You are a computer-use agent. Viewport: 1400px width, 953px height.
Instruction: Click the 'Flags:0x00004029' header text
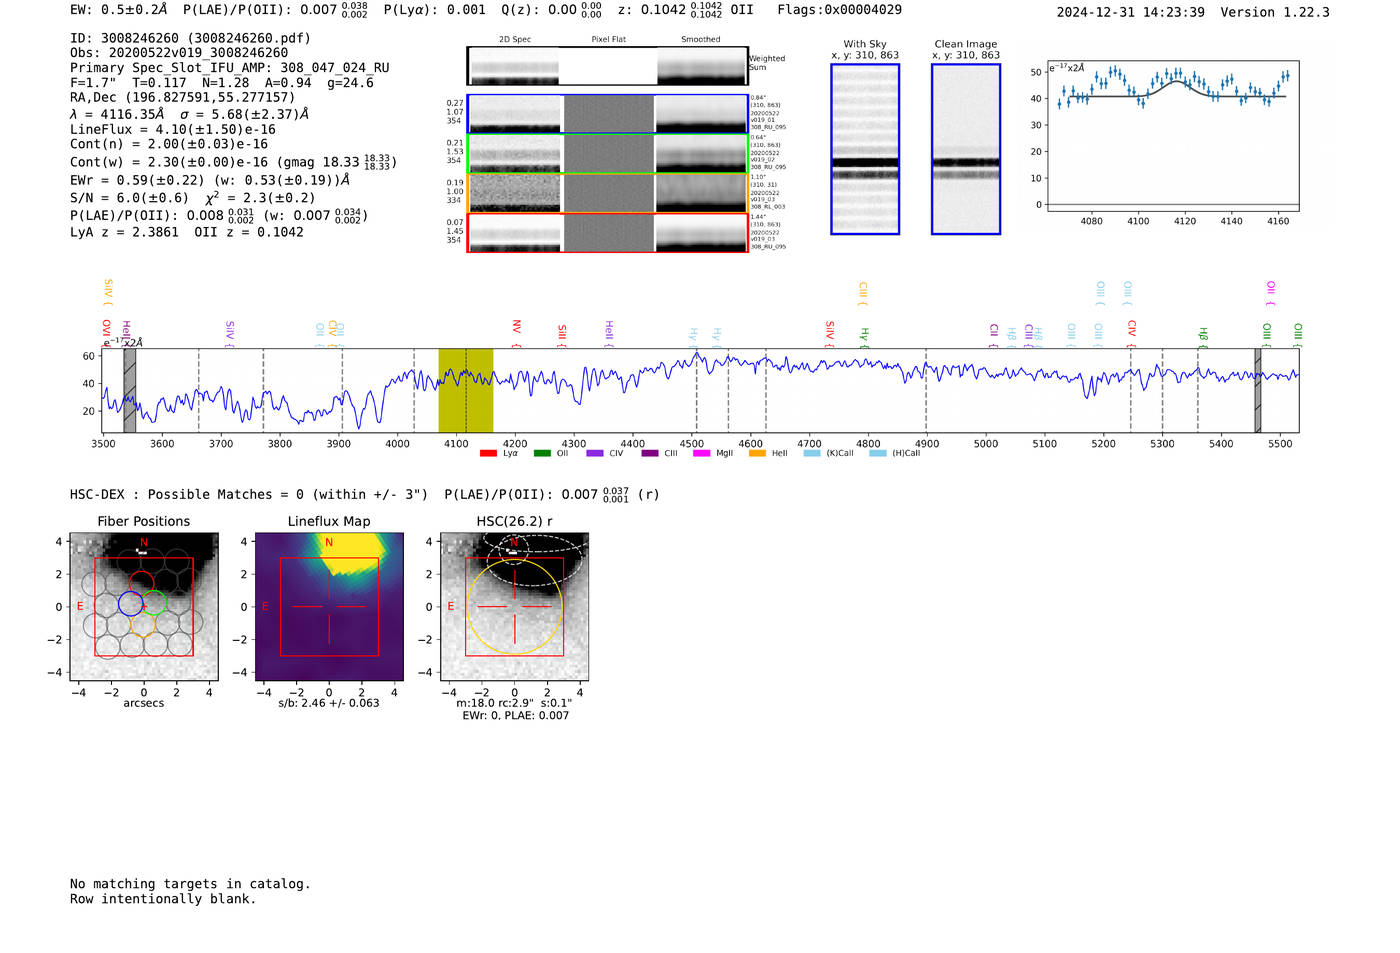click(x=839, y=10)
